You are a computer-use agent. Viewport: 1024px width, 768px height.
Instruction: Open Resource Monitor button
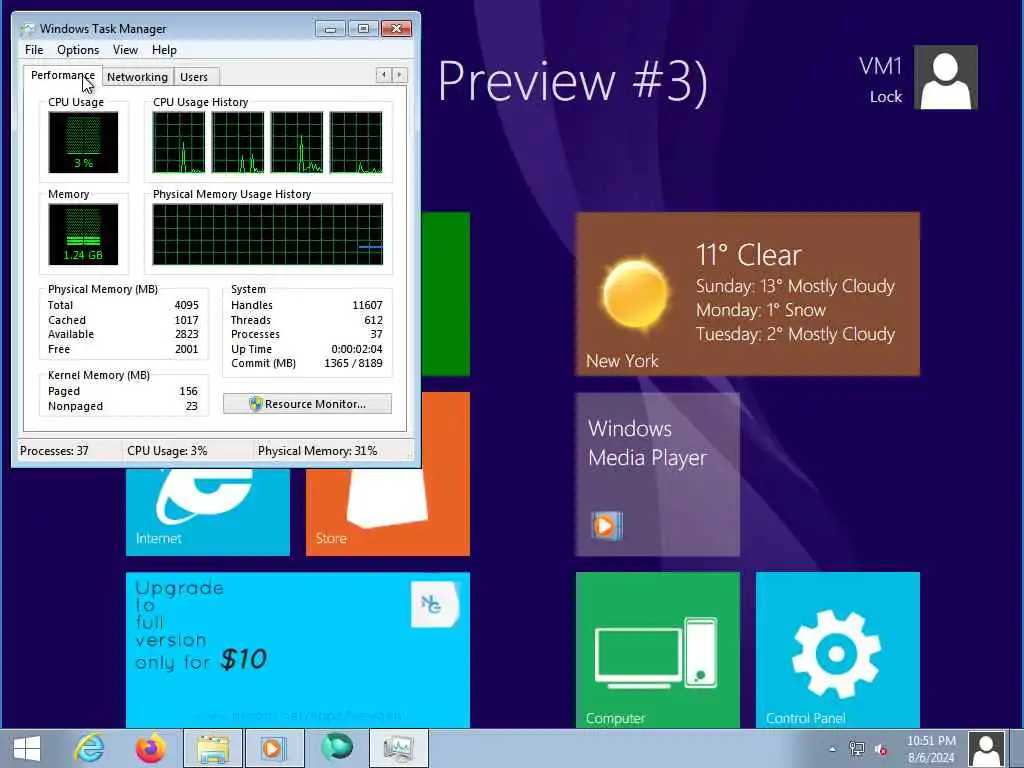[x=307, y=404]
